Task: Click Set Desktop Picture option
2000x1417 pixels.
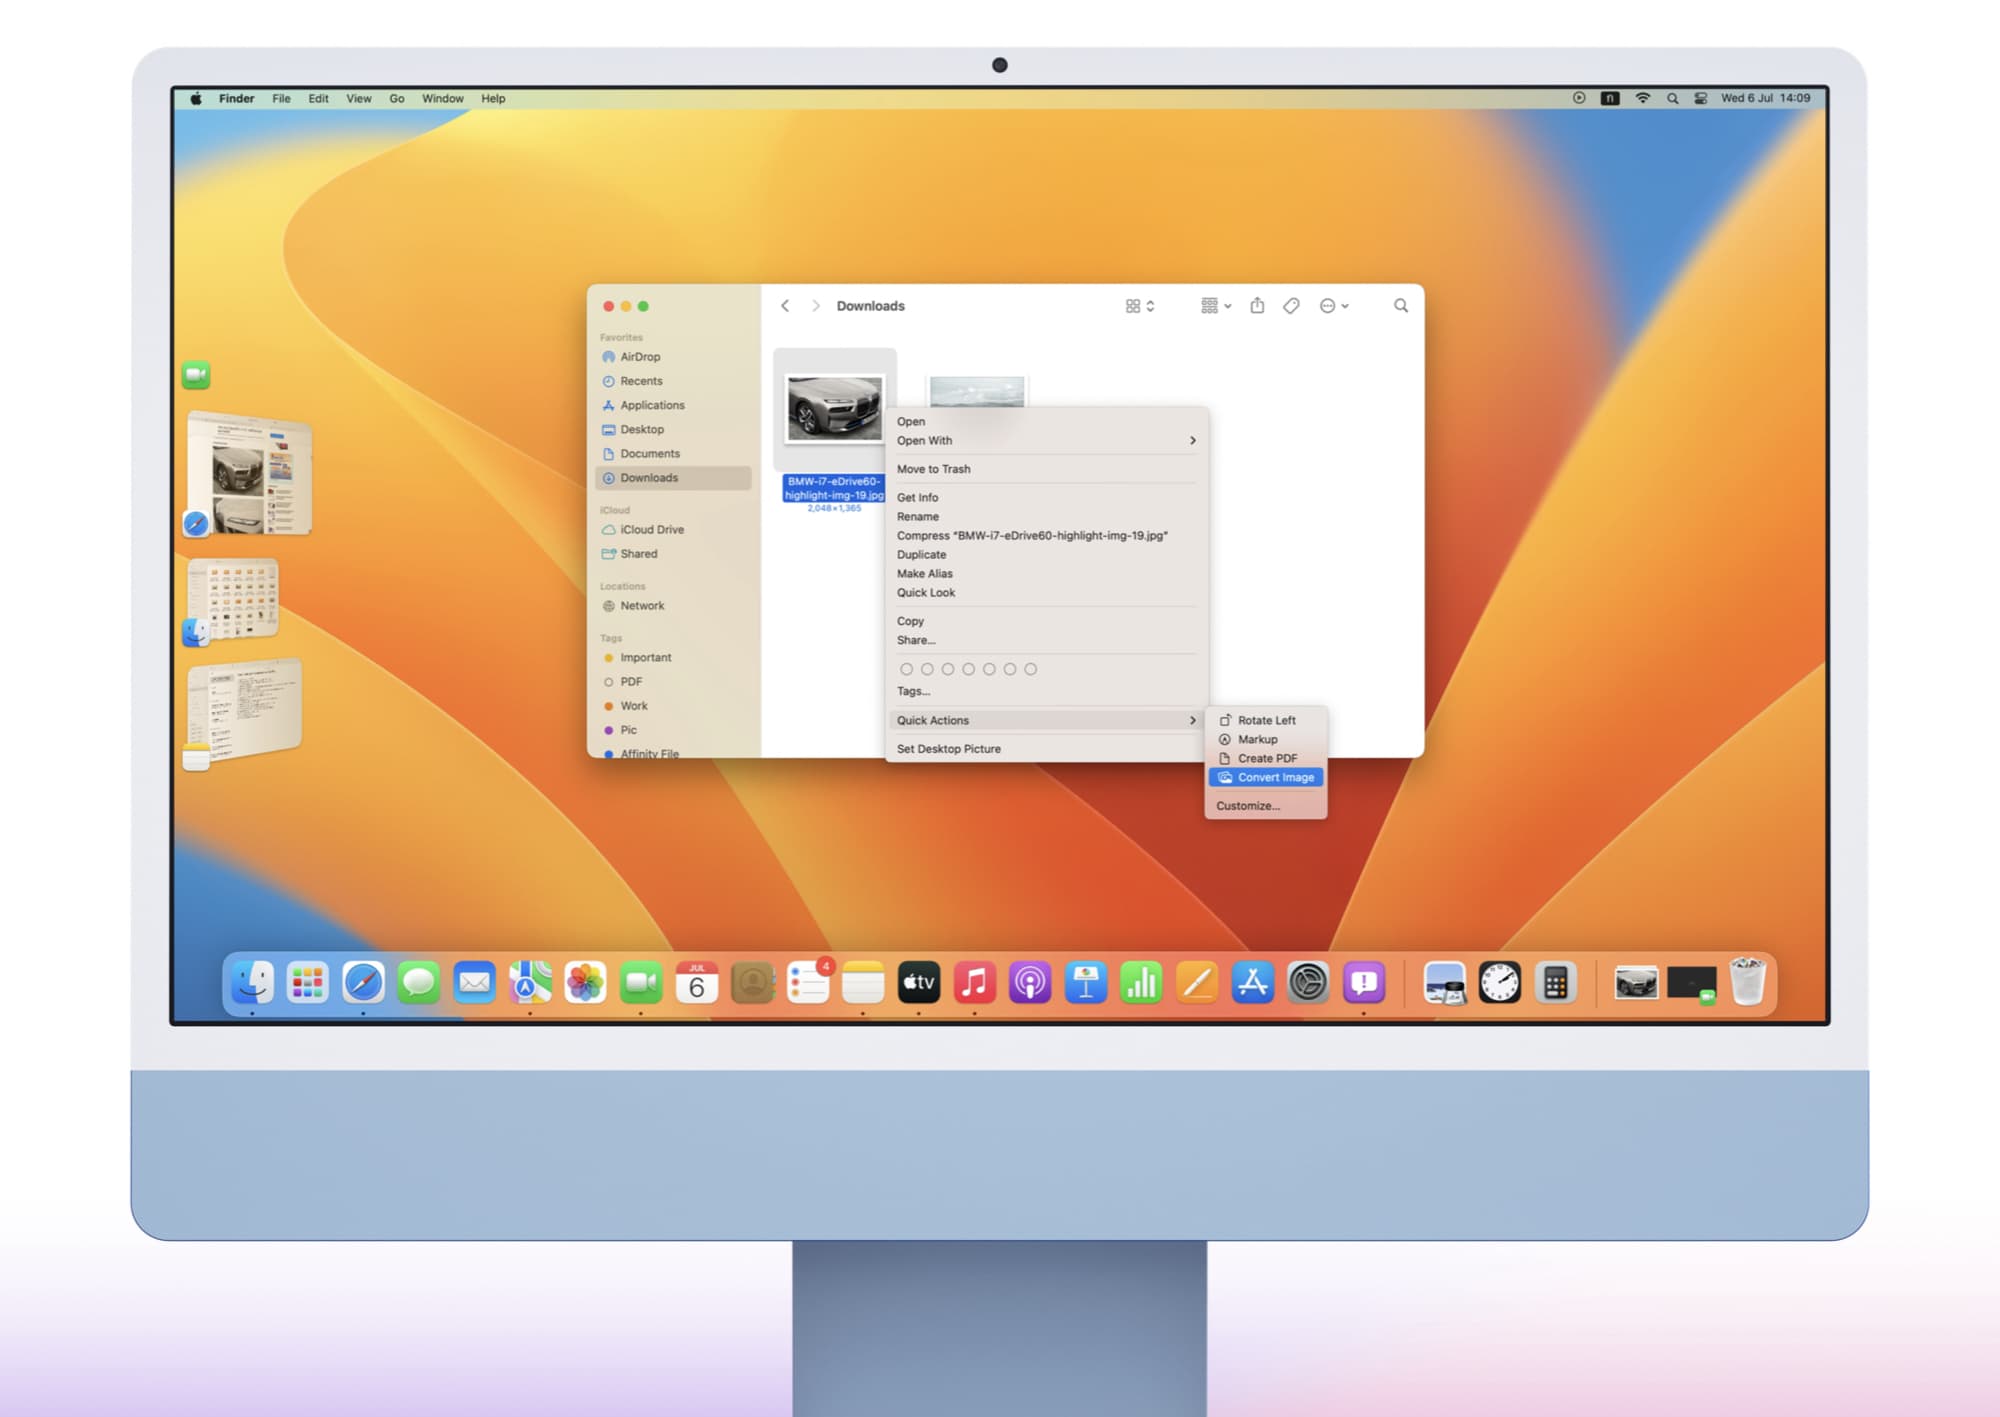Action: tap(948, 749)
